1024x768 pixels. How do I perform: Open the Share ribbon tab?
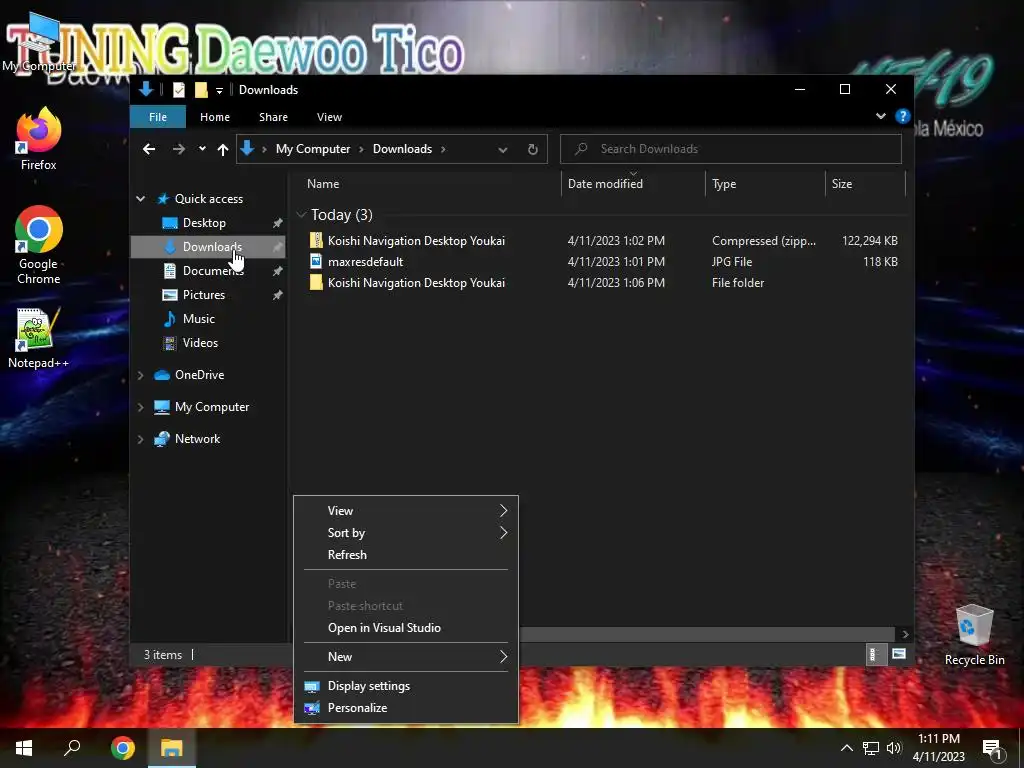pos(273,117)
